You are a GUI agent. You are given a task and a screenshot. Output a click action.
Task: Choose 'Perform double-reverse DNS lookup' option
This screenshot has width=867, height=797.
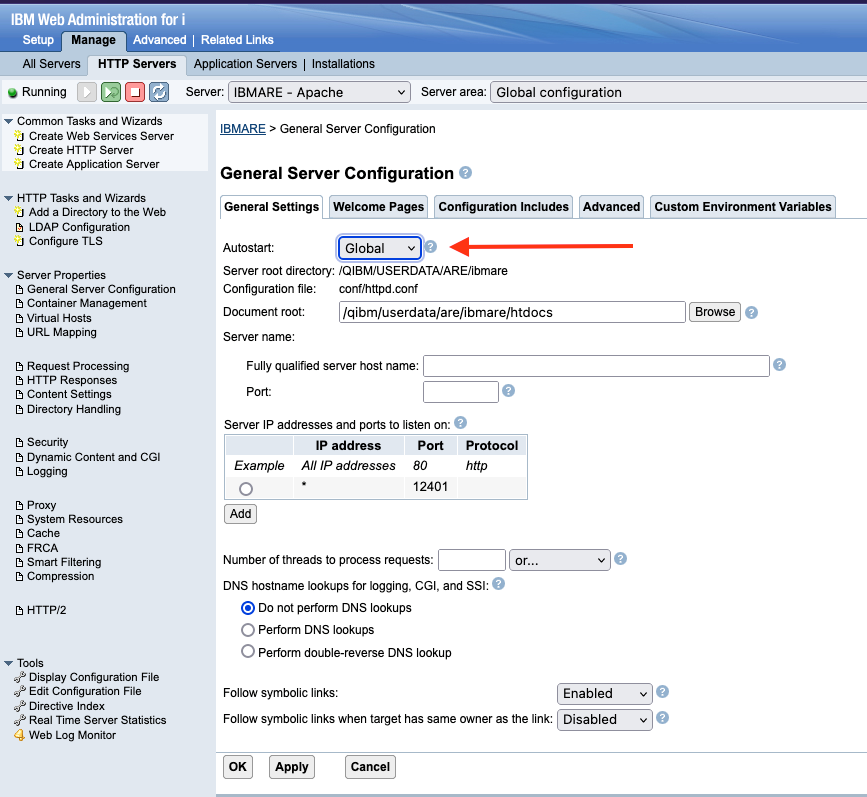click(248, 653)
